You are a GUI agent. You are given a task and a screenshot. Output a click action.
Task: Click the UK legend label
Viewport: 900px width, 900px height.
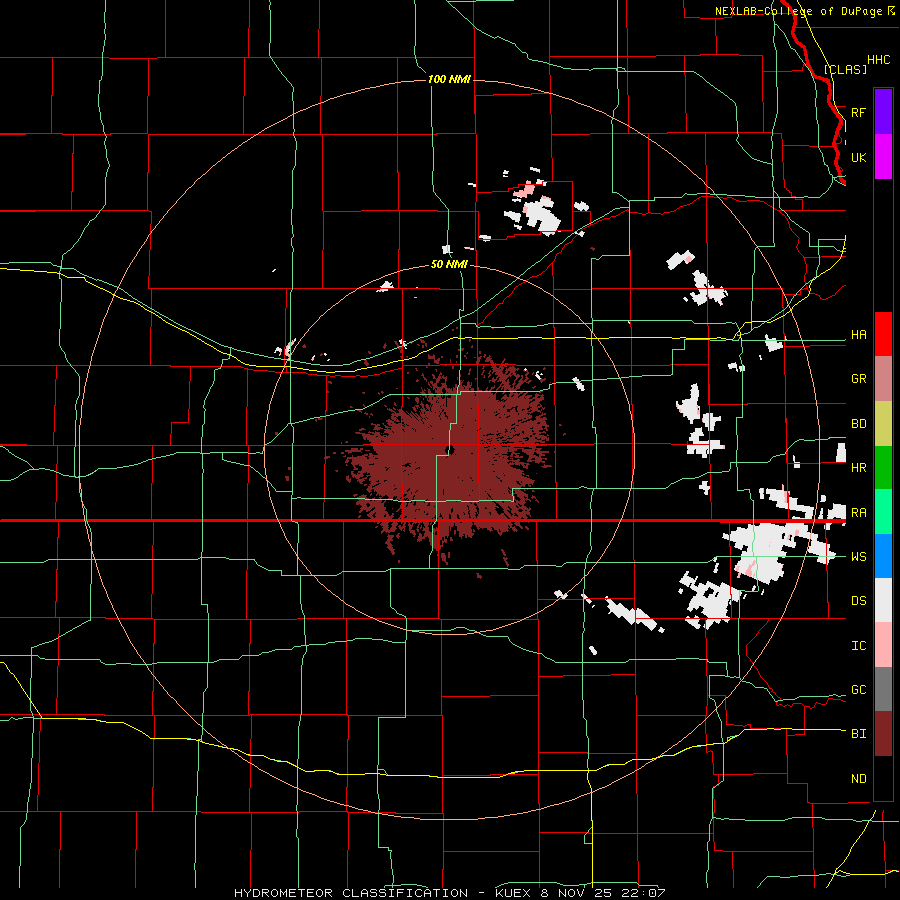pyautogui.click(x=858, y=157)
